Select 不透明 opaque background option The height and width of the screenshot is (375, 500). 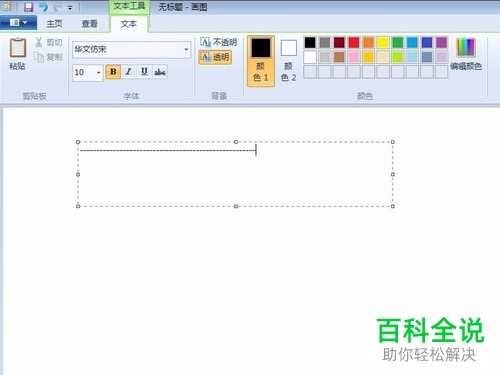tap(218, 42)
